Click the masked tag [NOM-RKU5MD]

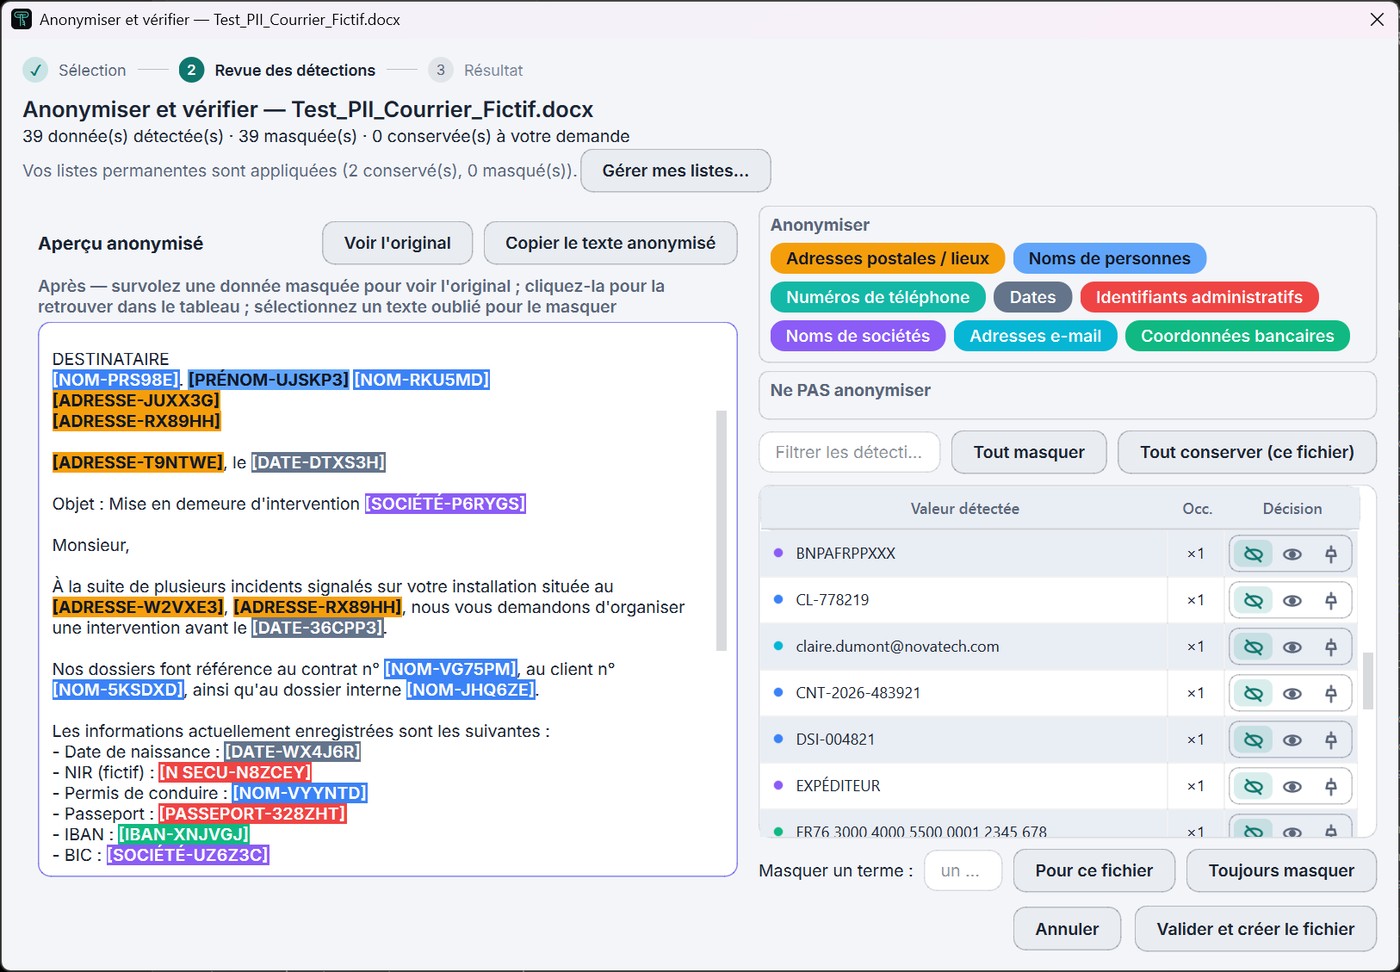point(422,380)
